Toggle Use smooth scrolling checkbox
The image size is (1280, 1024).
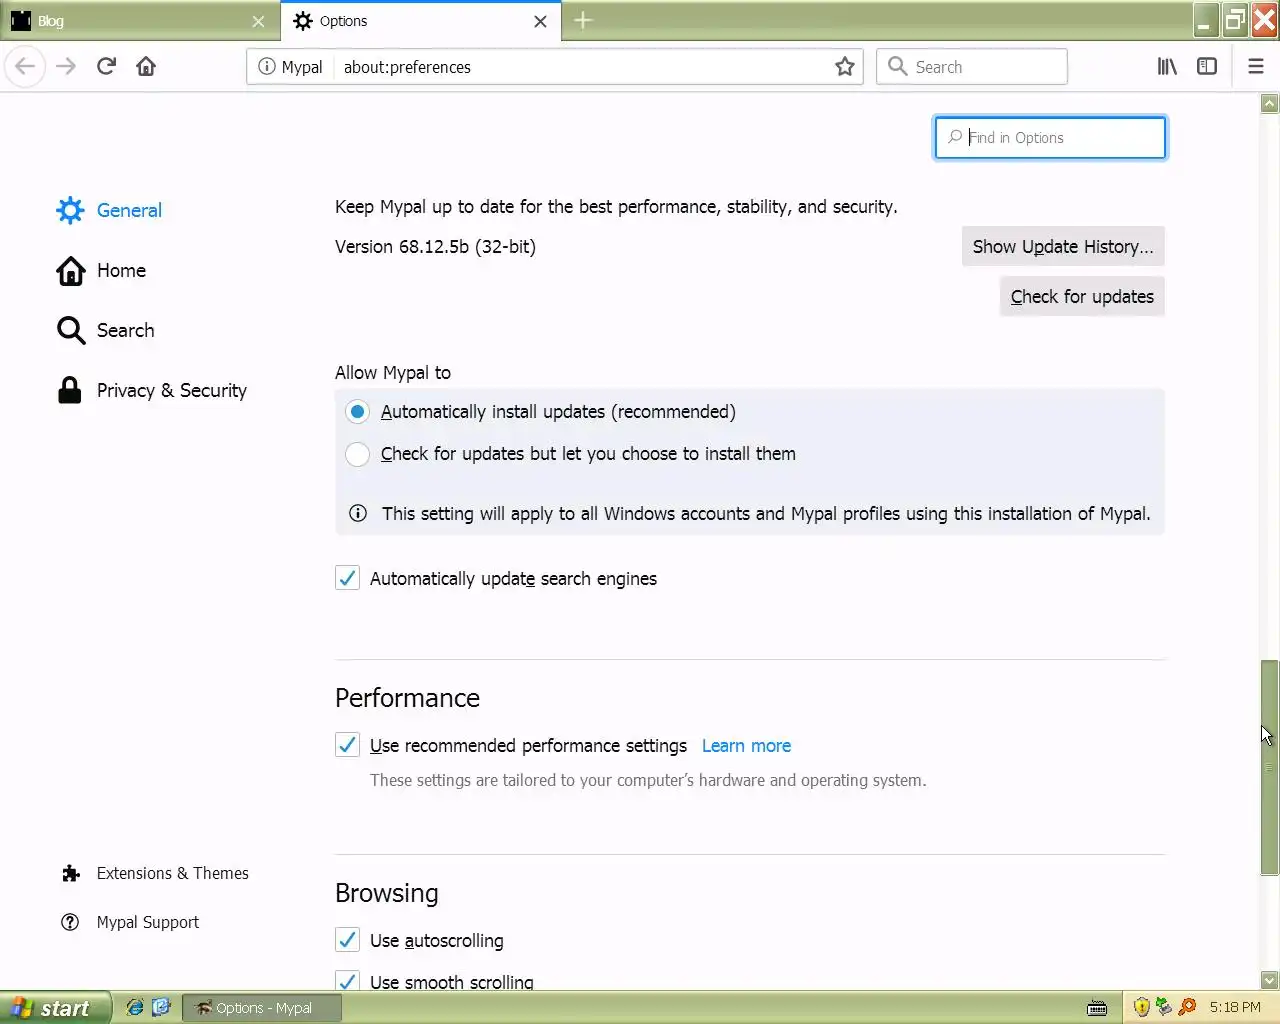coord(347,980)
